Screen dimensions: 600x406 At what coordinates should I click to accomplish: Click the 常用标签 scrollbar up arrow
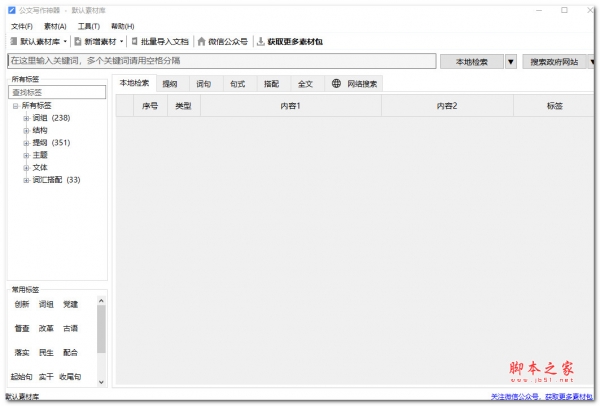pyautogui.click(x=101, y=301)
